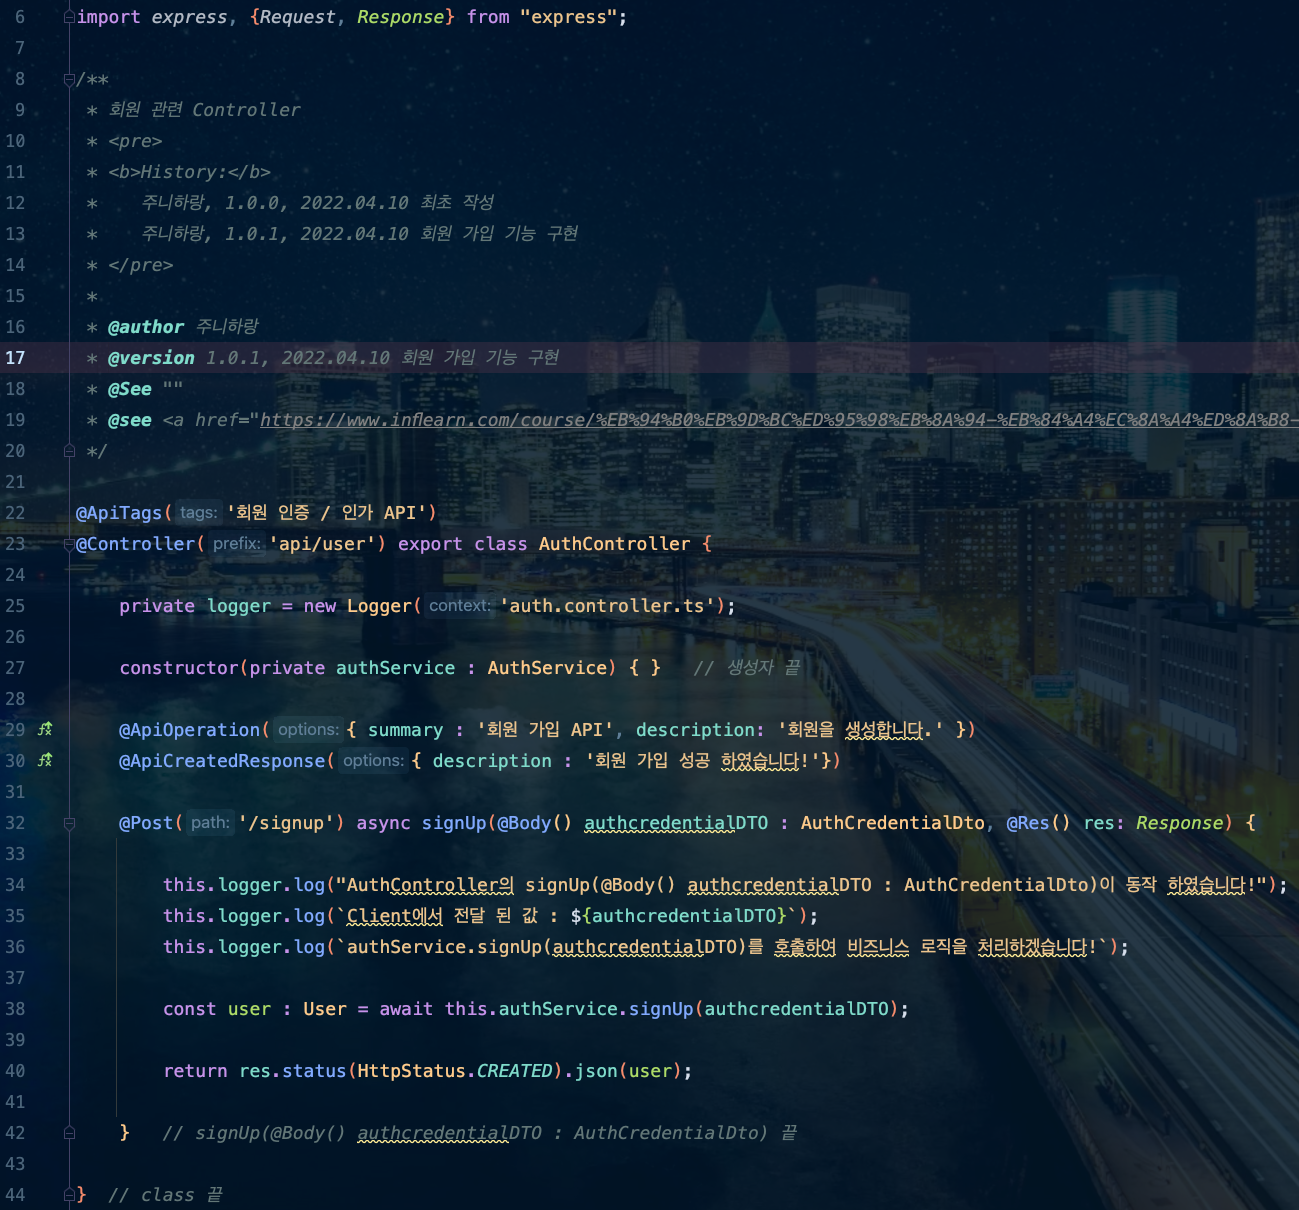Fold the comment end marker on line 20
This screenshot has height=1210, width=1299.
pyautogui.click(x=69, y=451)
